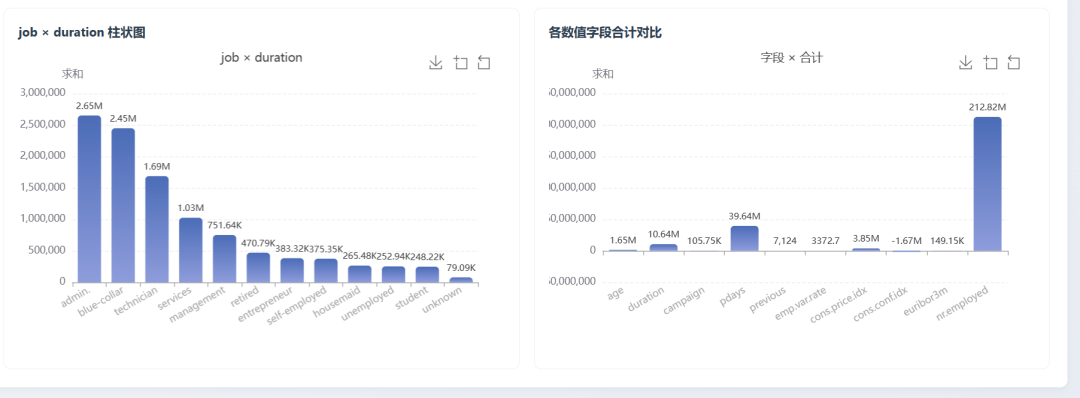Click the 3,000,000 y-axis tick label

43,93
